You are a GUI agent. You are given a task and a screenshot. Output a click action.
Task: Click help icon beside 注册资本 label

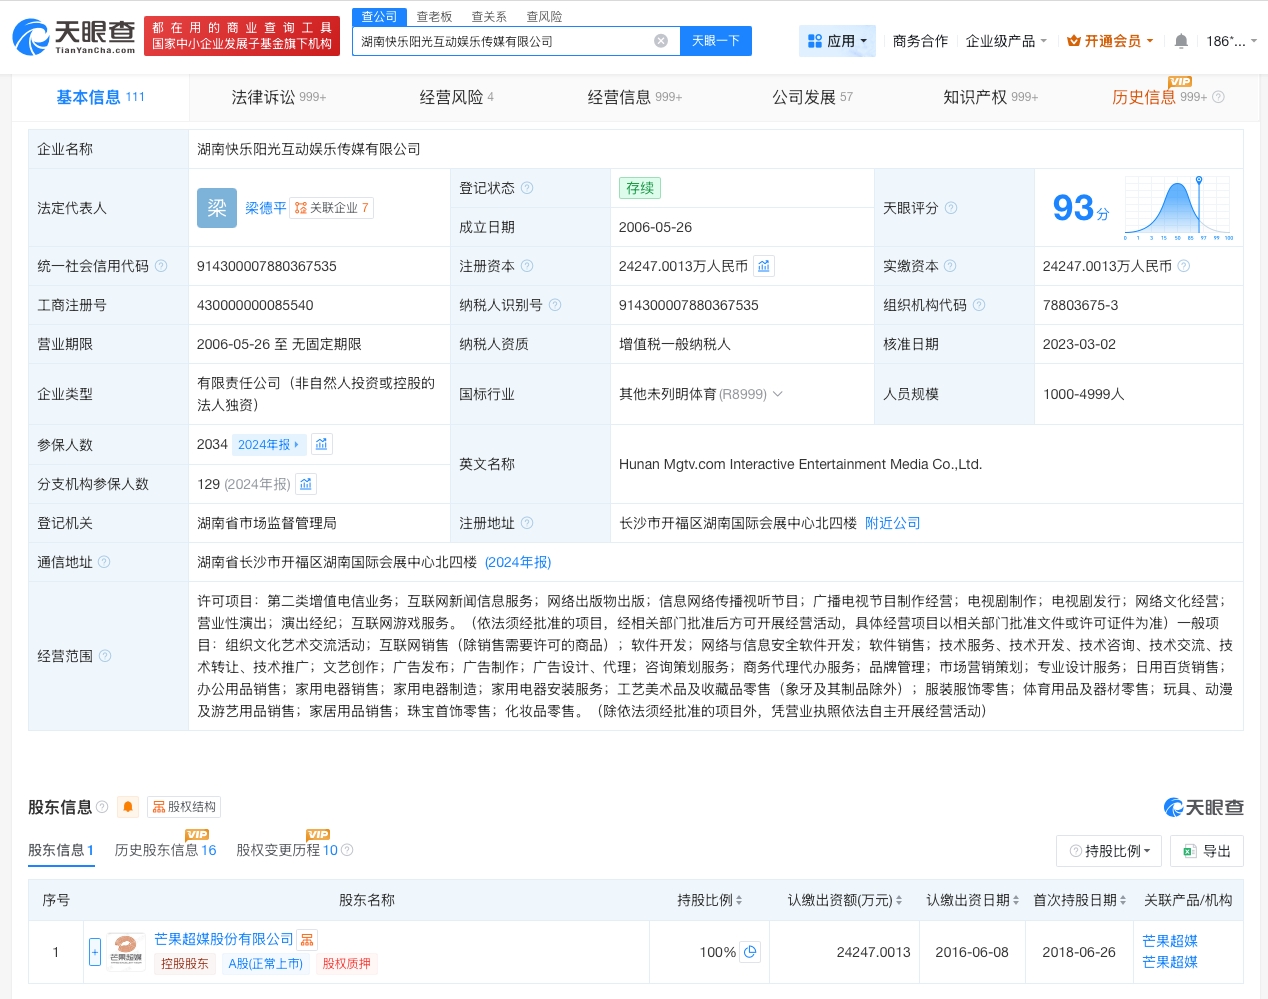(x=527, y=266)
